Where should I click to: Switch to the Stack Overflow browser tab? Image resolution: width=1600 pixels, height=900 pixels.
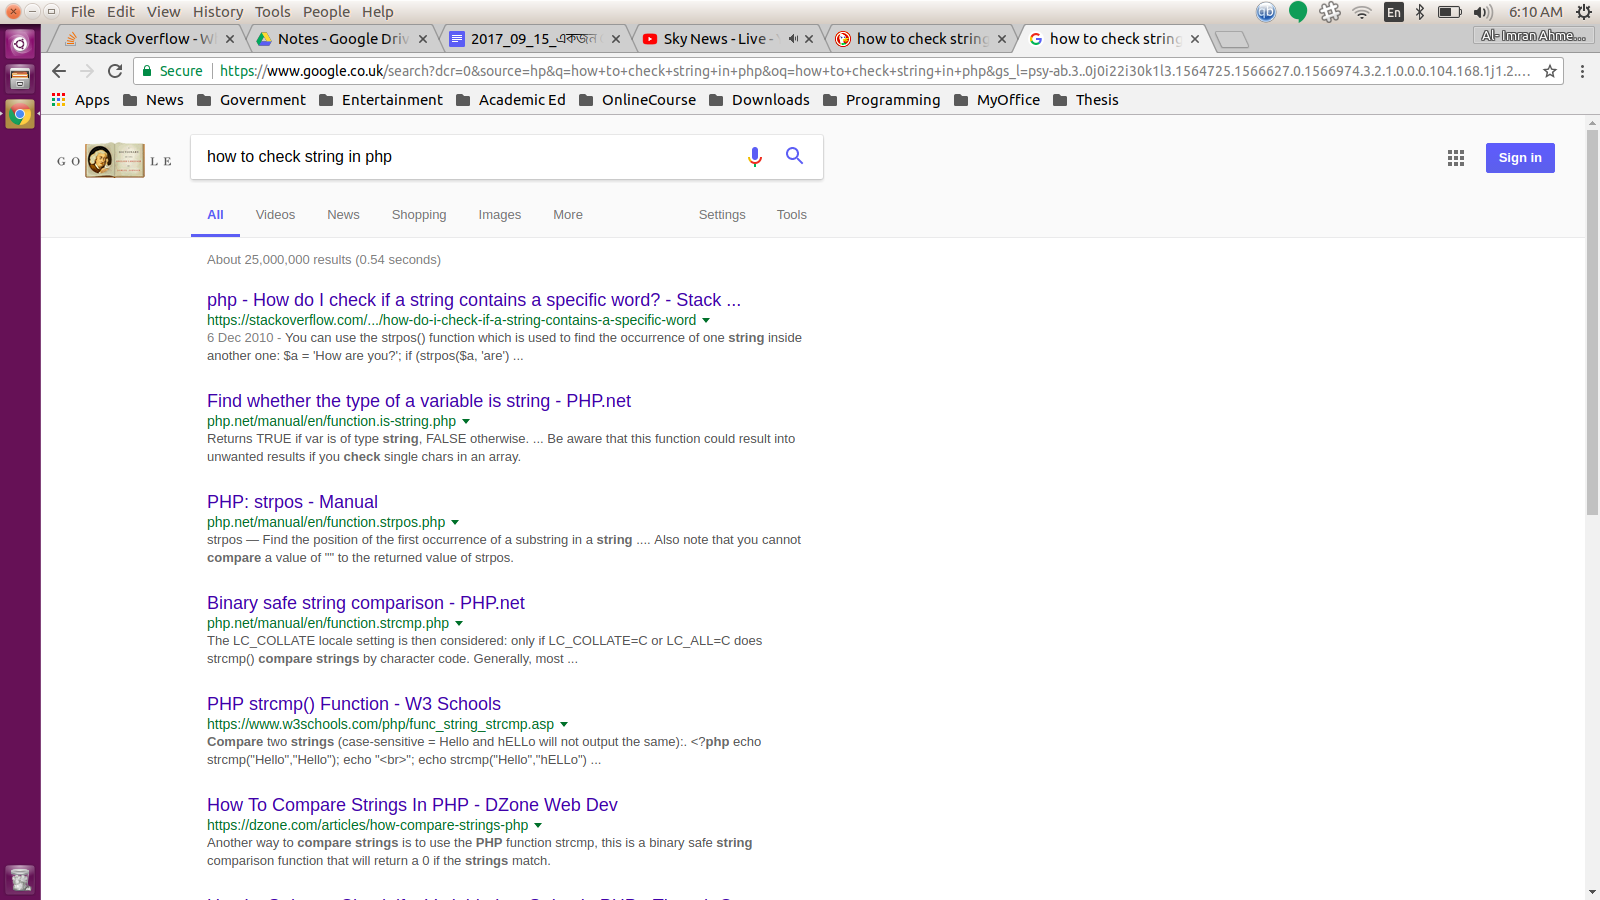coord(147,39)
